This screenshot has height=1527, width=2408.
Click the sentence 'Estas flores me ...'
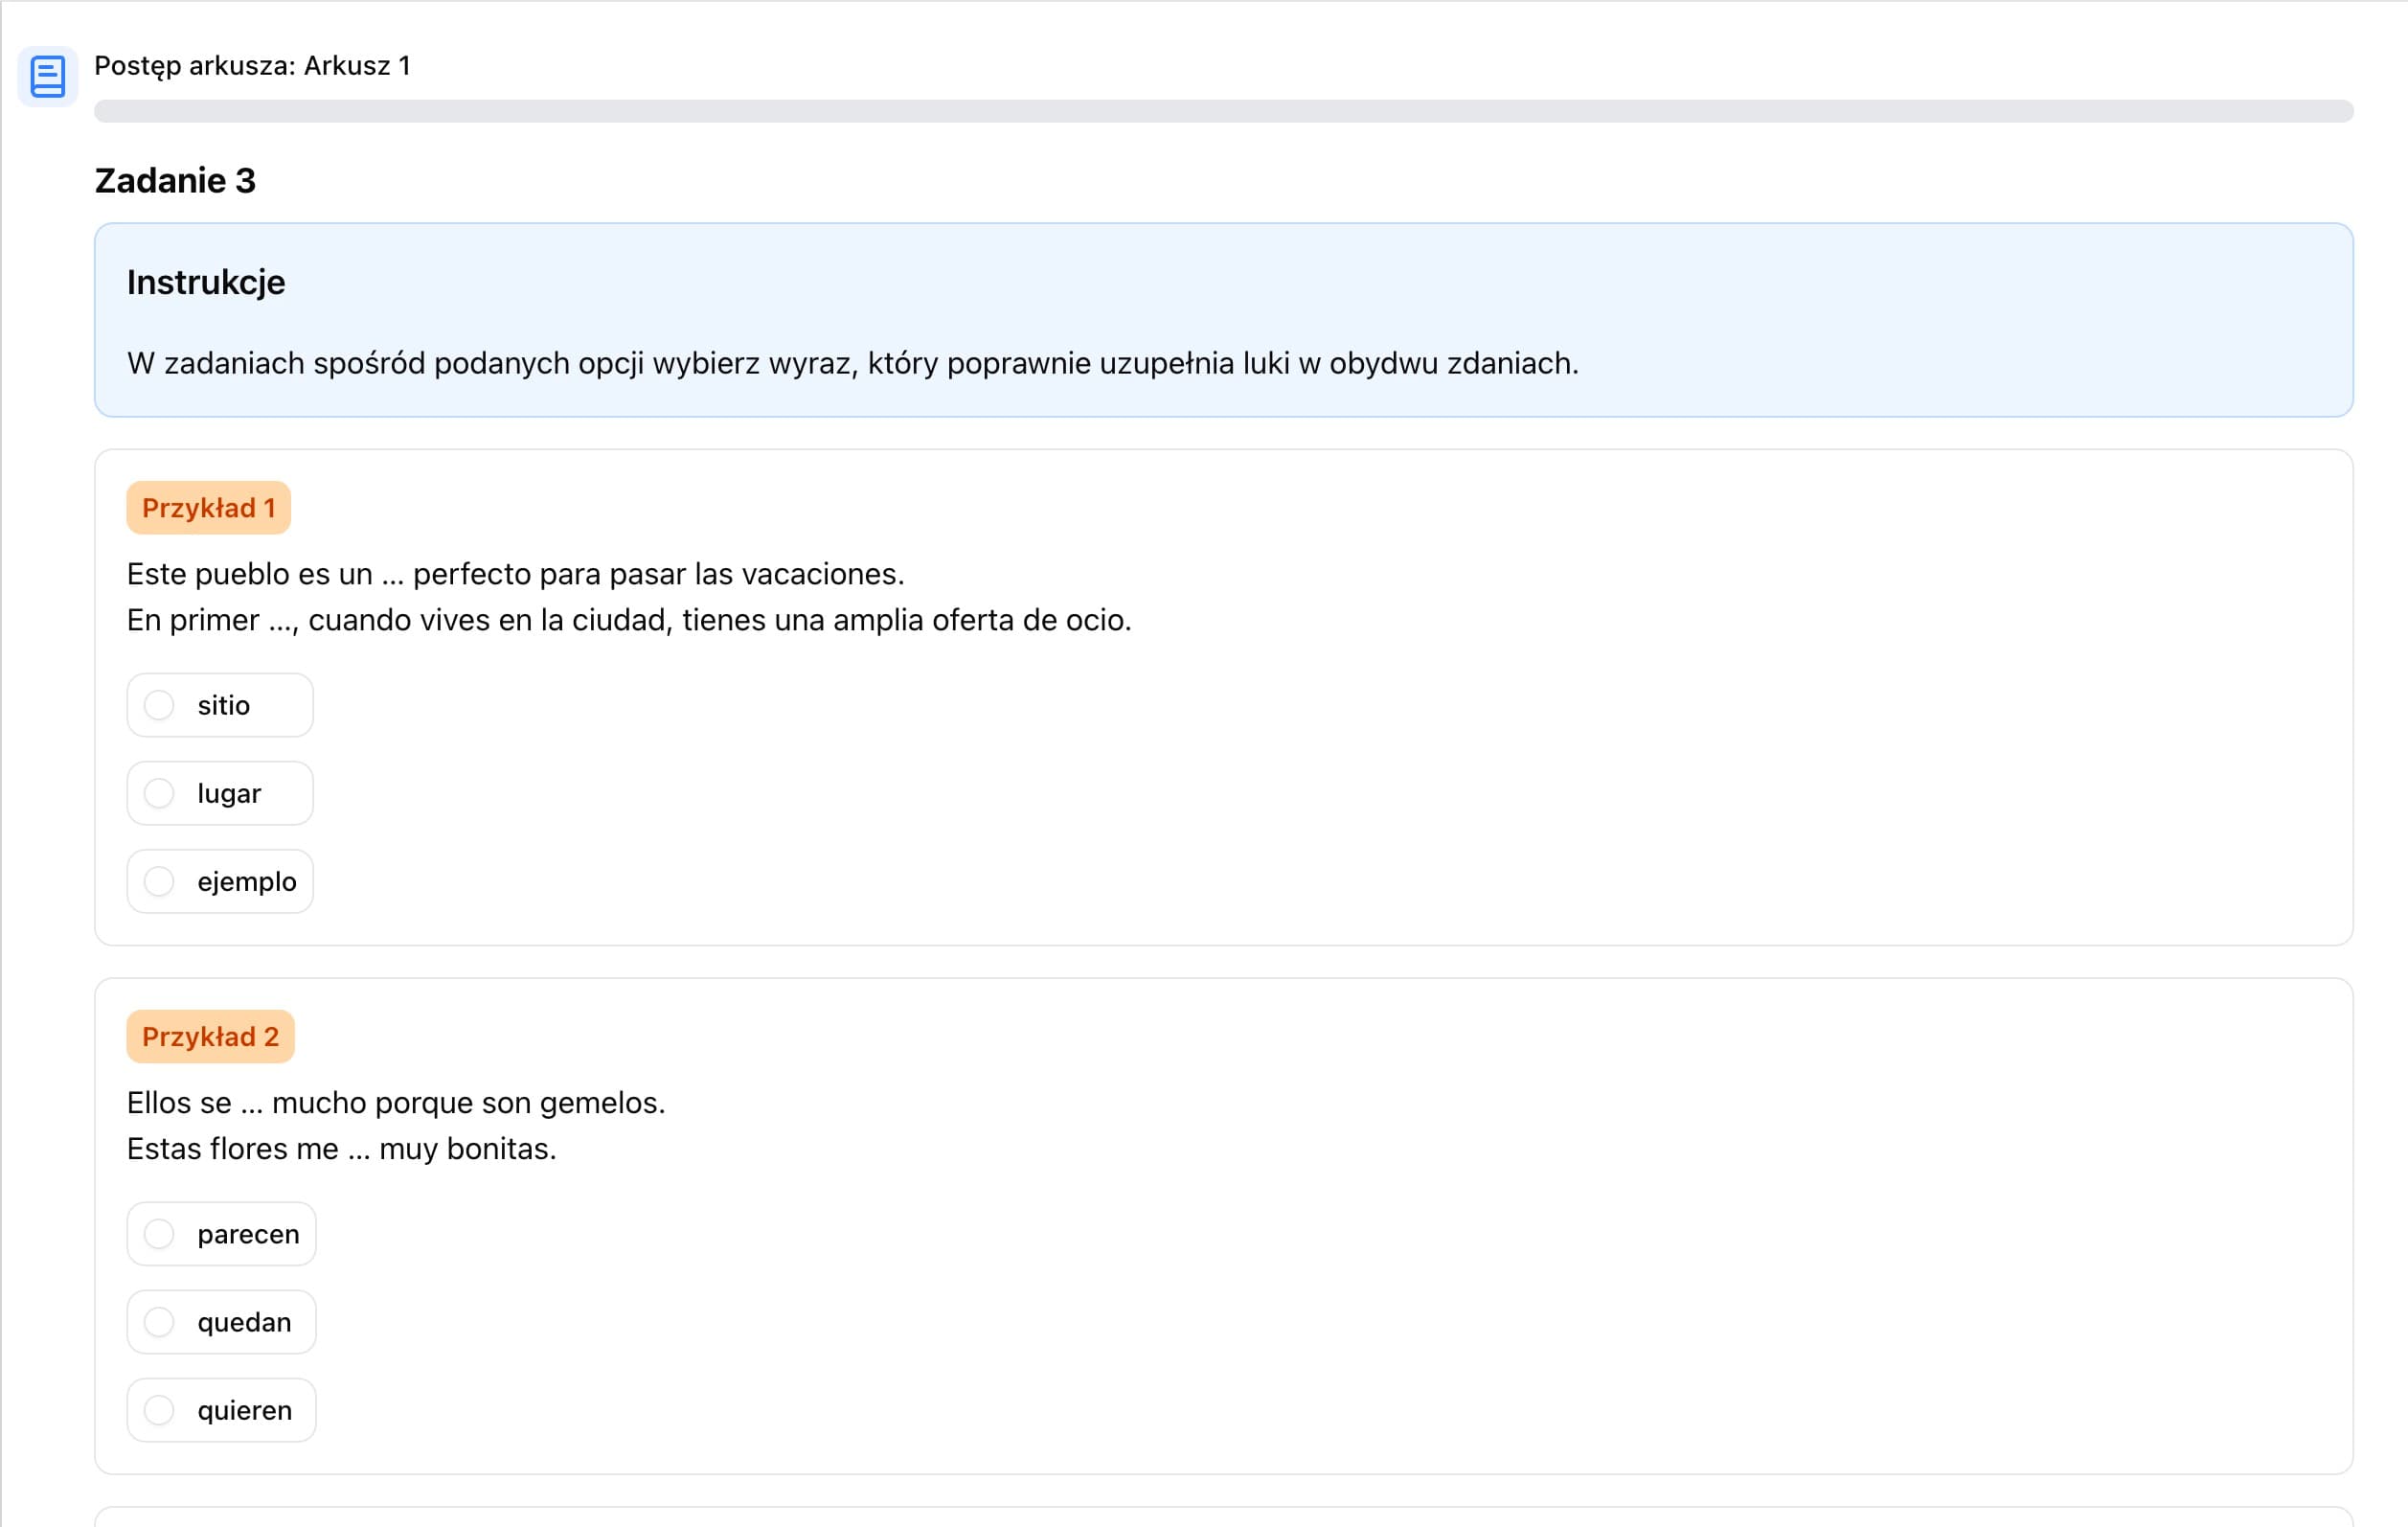[341, 1149]
